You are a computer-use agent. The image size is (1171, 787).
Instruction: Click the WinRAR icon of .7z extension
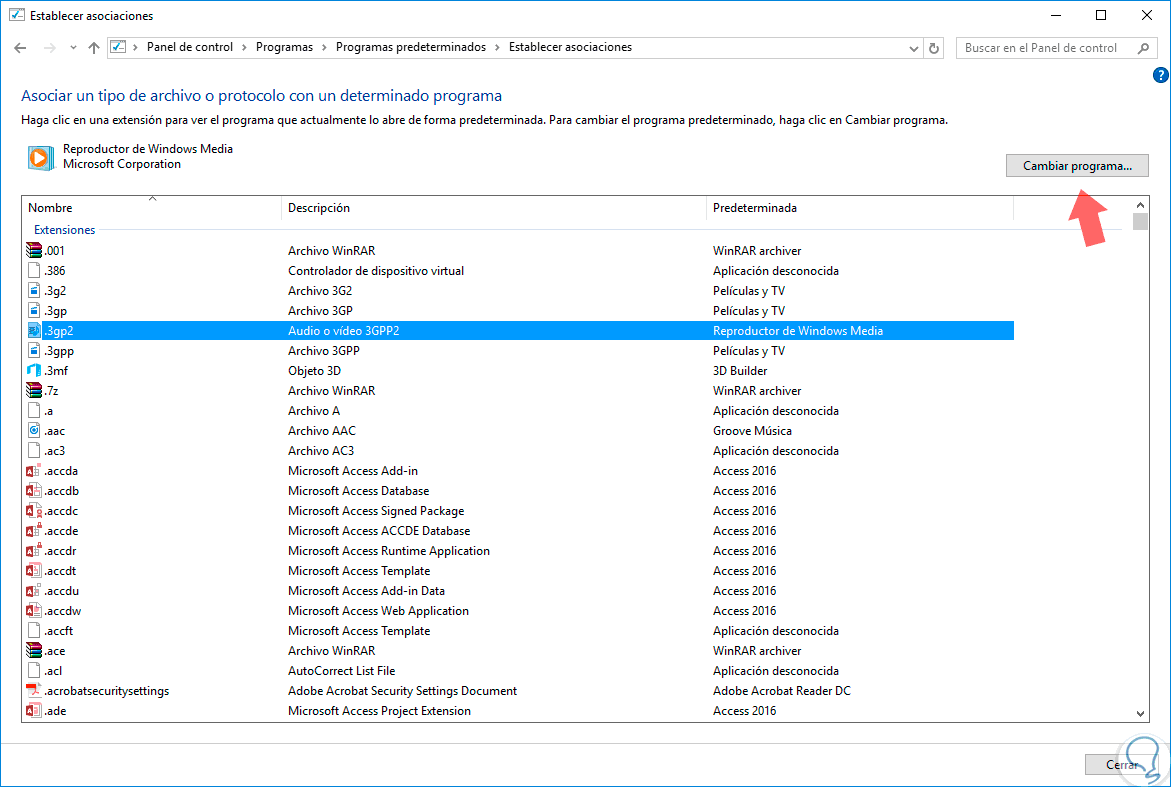34,391
